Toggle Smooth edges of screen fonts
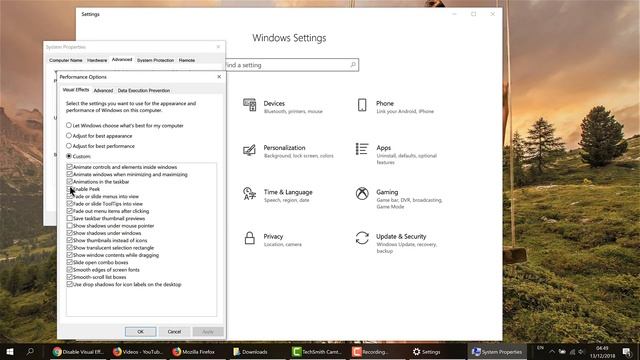The width and height of the screenshot is (640, 360). click(x=69, y=270)
